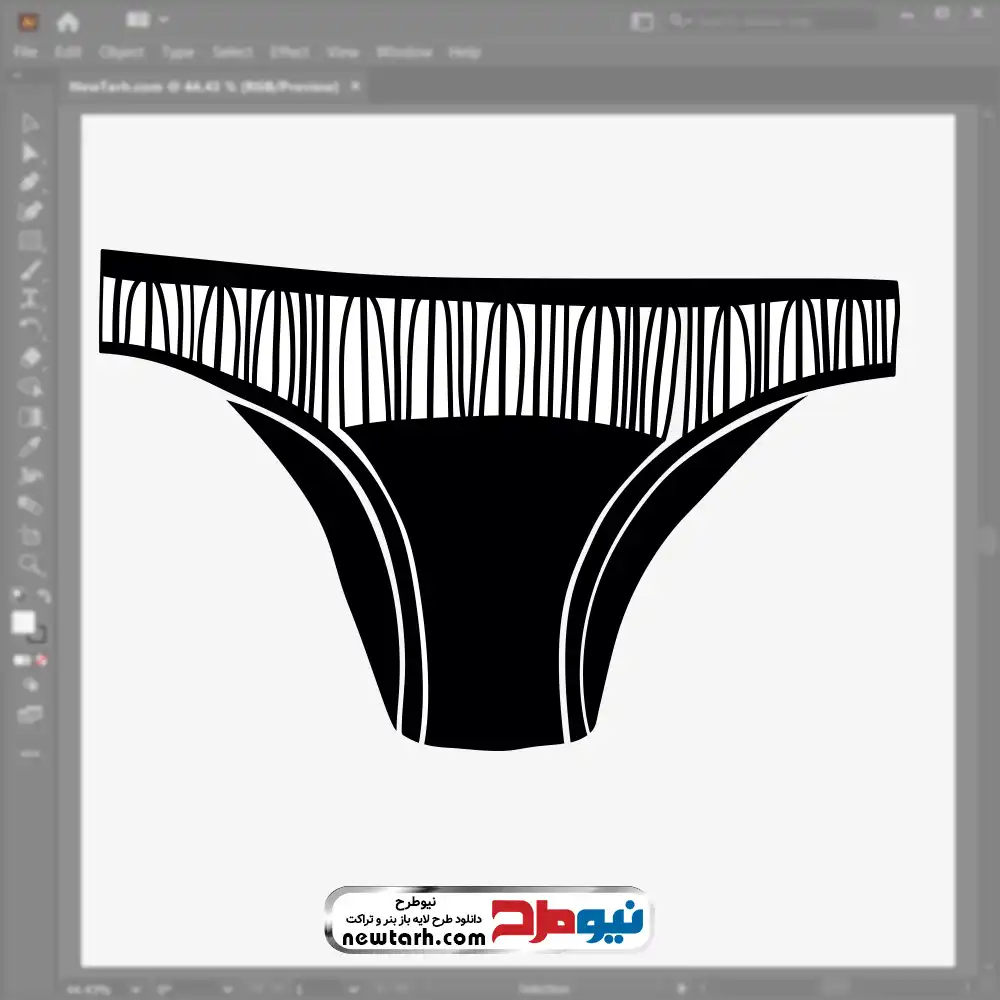The width and height of the screenshot is (1000, 1000).
Task: Select the Type tool
Action: [x=30, y=299]
